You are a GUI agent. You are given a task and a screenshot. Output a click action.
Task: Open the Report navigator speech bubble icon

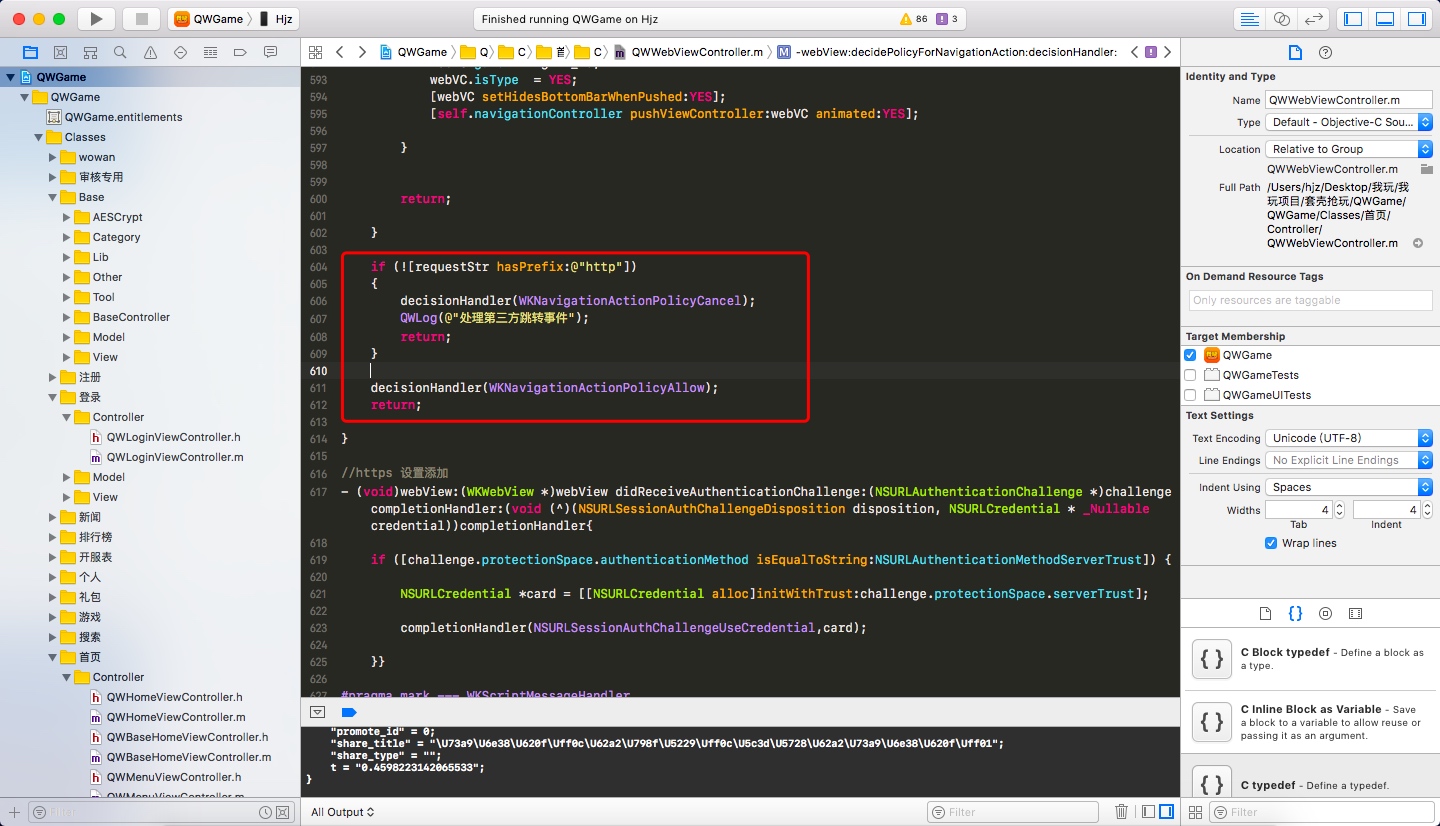[x=270, y=52]
